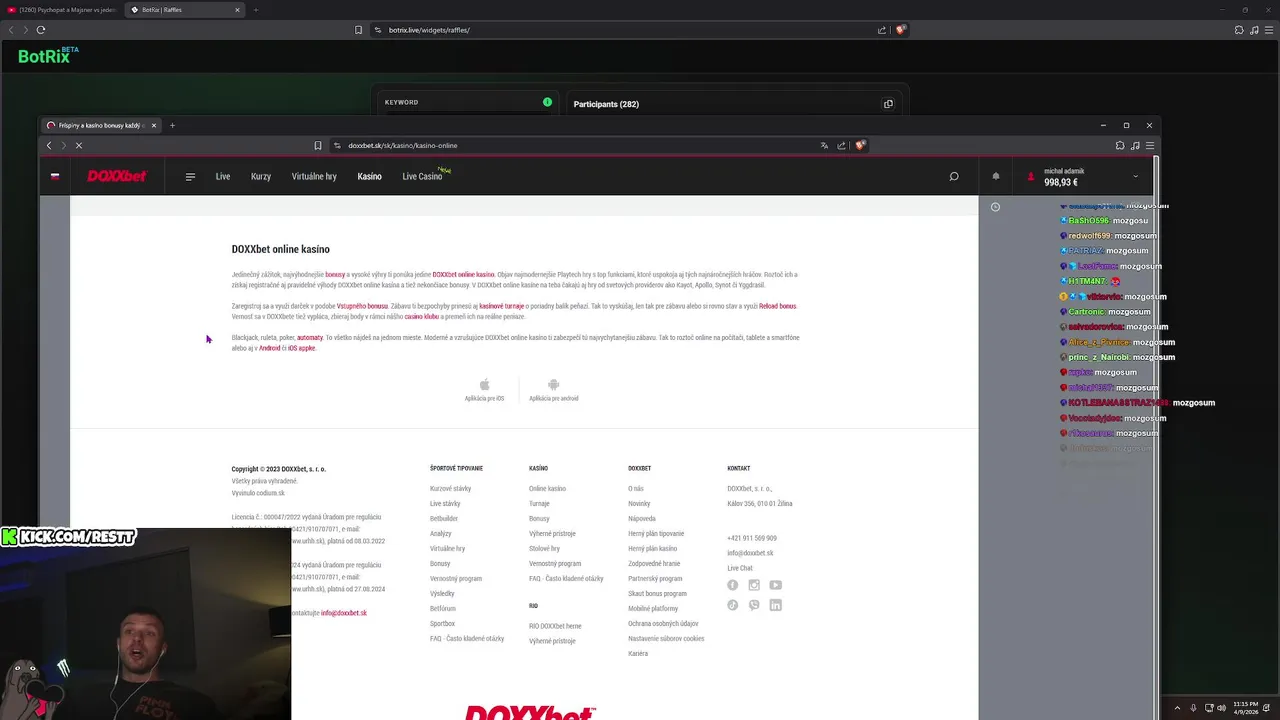The image size is (1280, 720).
Task: Open the Live Casino menu item
Action: pos(422,177)
